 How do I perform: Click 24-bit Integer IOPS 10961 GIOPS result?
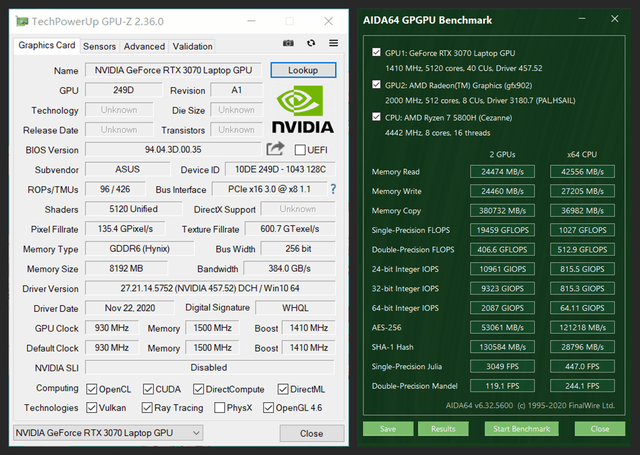point(502,269)
